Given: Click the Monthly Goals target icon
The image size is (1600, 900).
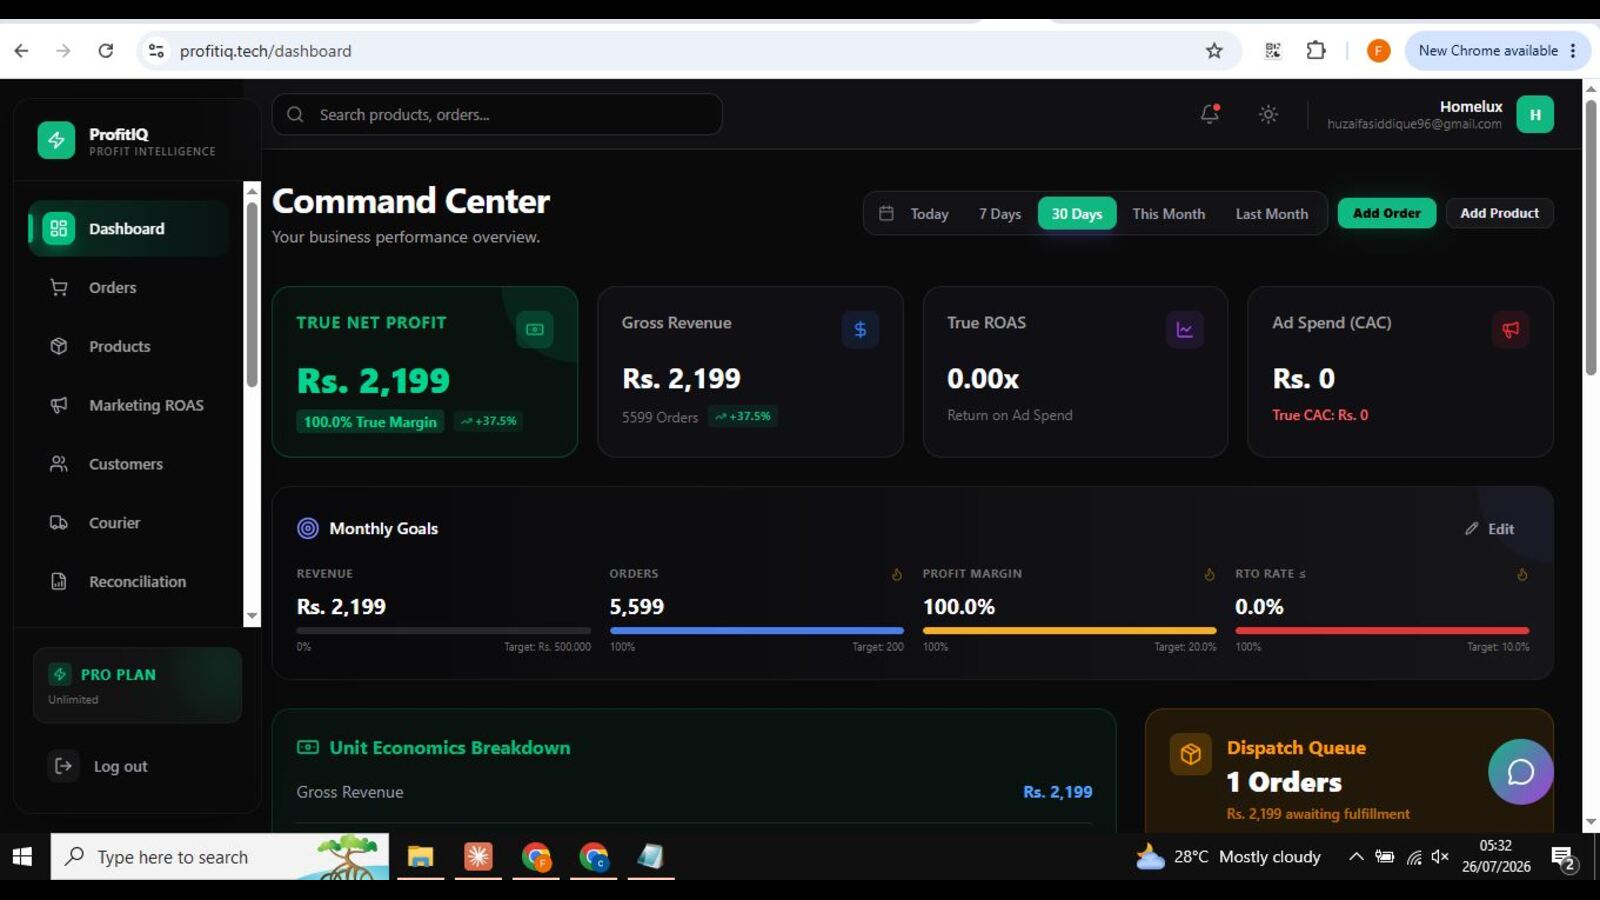Looking at the screenshot, I should coord(308,528).
